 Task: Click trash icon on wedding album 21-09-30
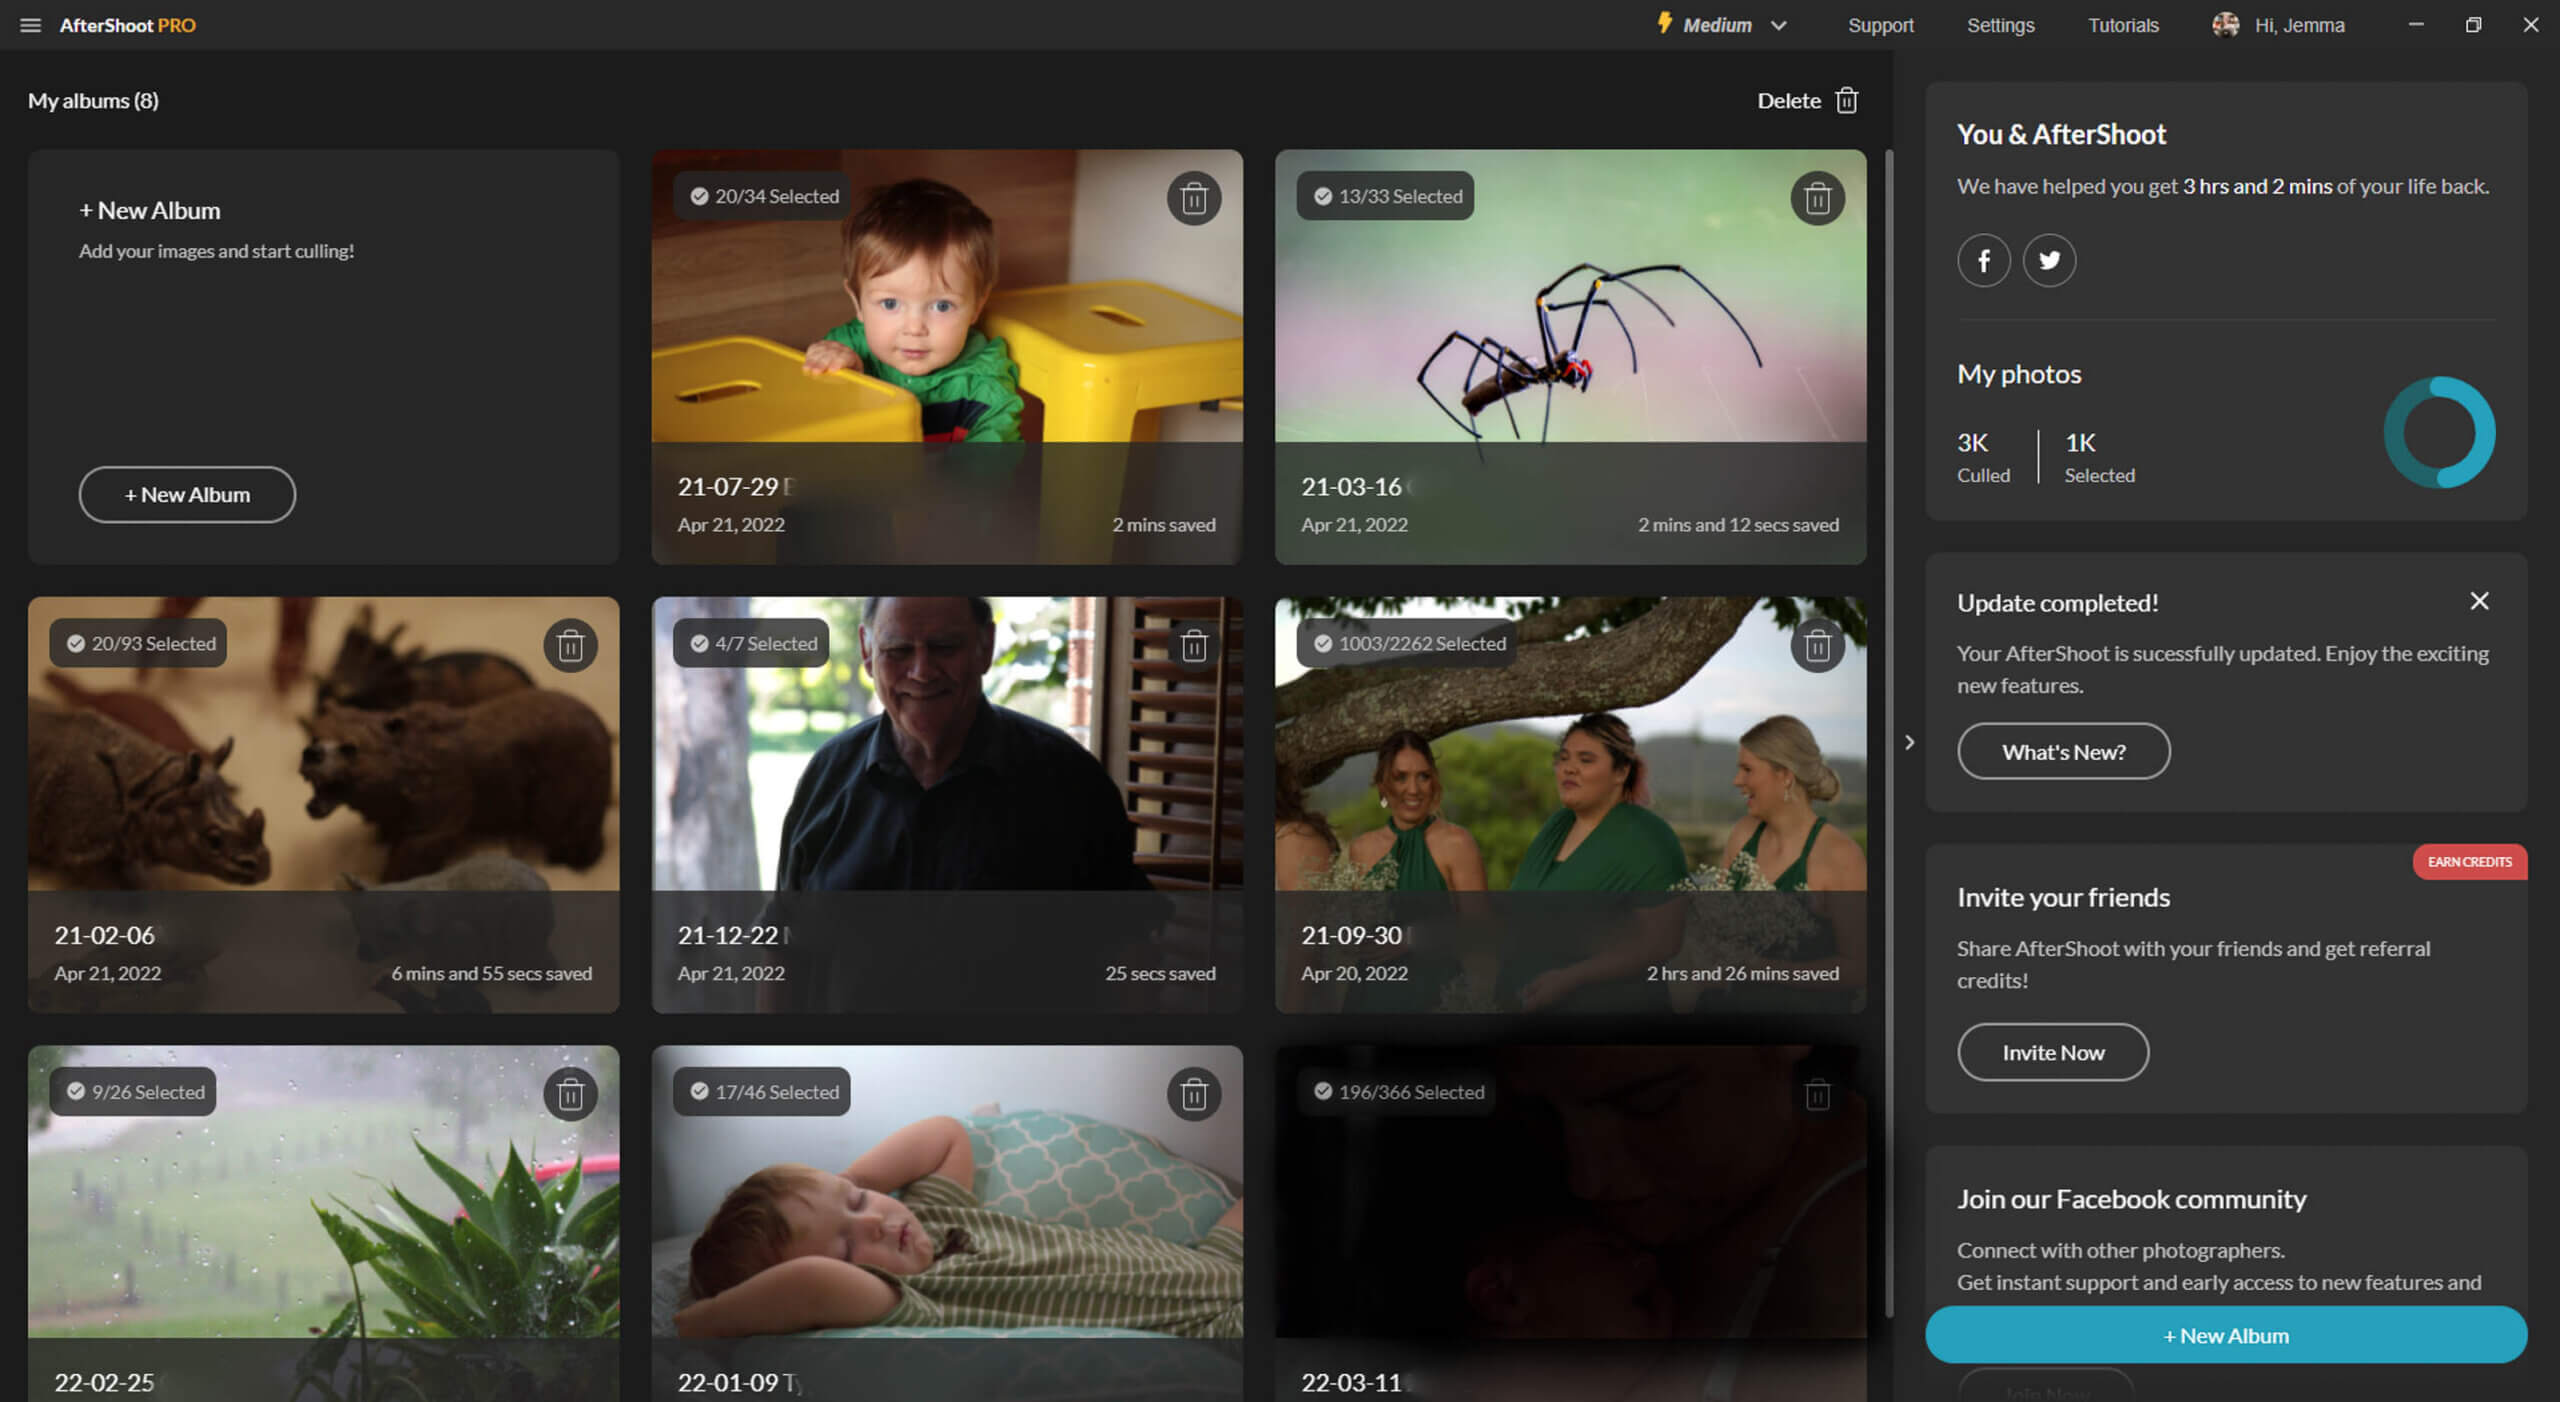point(1817,645)
